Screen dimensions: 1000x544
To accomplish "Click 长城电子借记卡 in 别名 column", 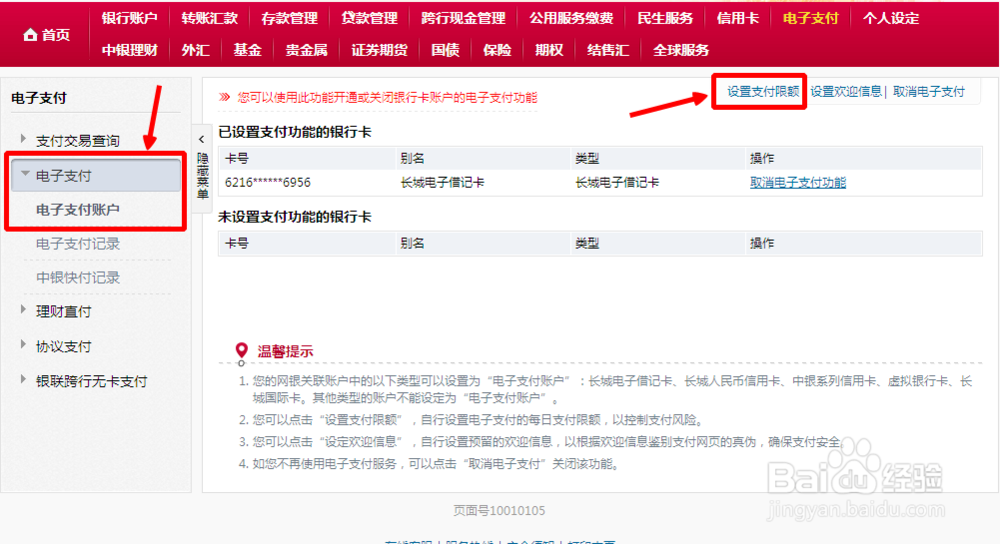I will [x=442, y=182].
